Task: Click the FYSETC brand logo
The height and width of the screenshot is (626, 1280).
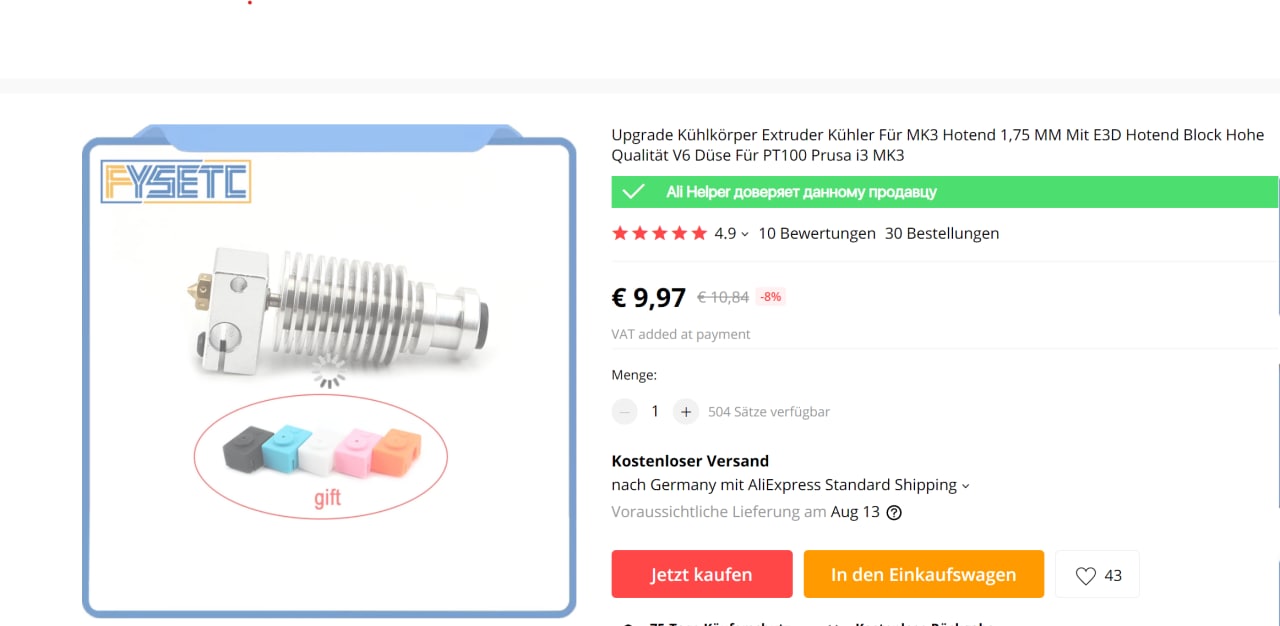Action: click(175, 182)
